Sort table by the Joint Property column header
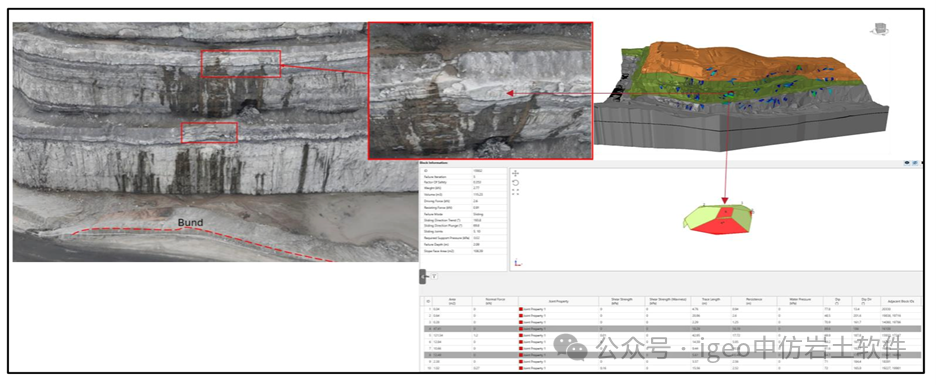 click(x=559, y=302)
